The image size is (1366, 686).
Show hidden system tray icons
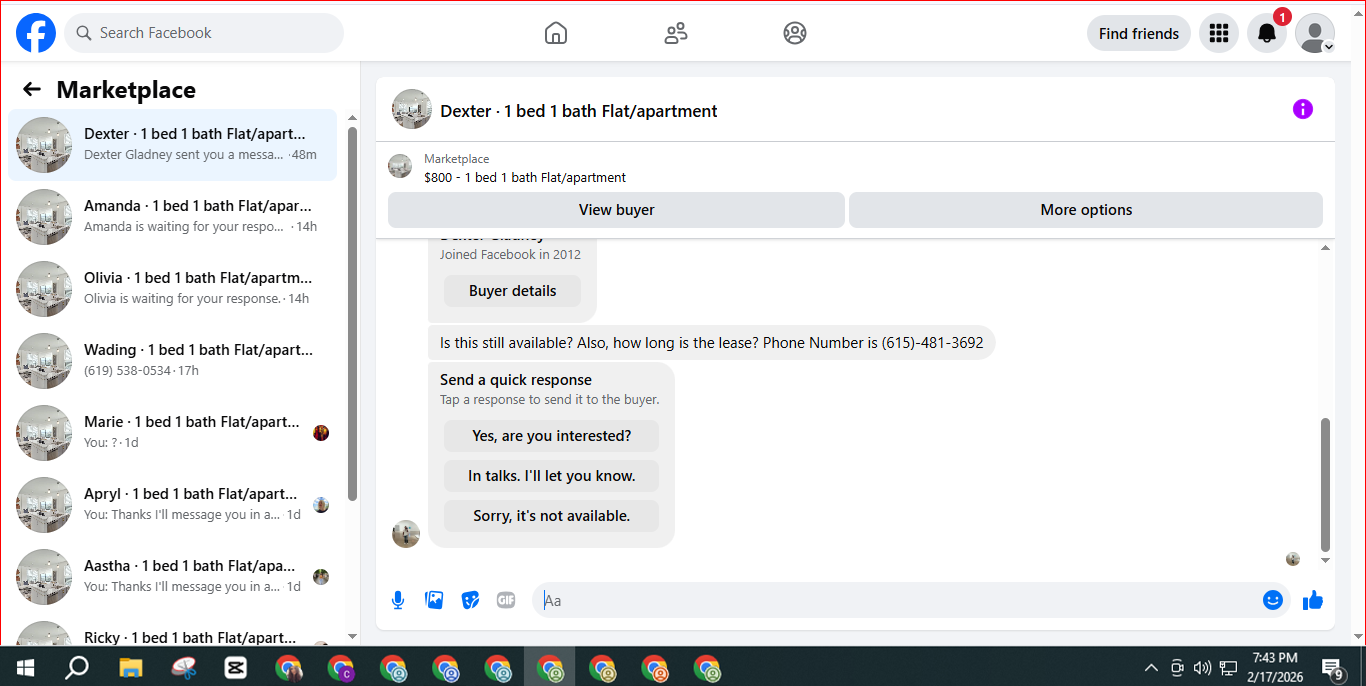[1151, 668]
